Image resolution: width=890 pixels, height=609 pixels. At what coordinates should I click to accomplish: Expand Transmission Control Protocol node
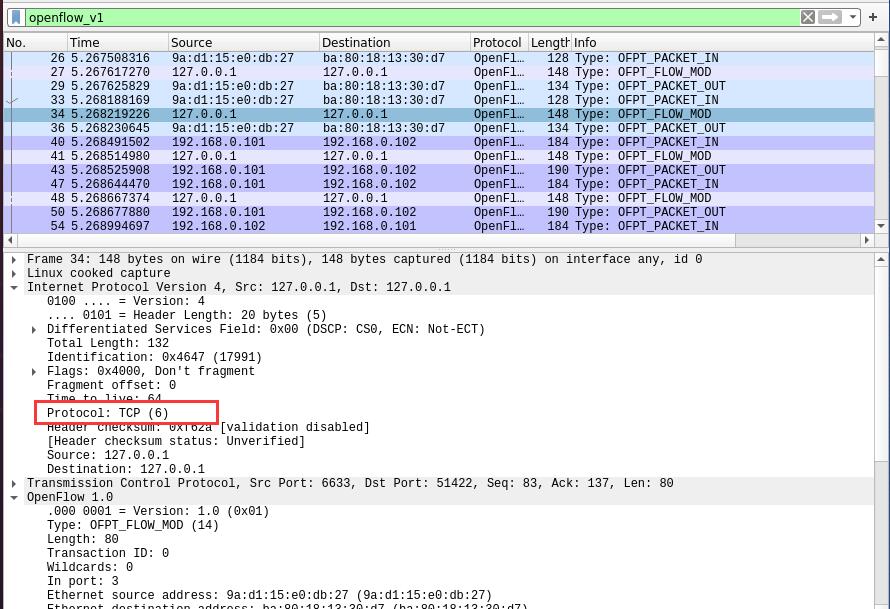point(14,484)
